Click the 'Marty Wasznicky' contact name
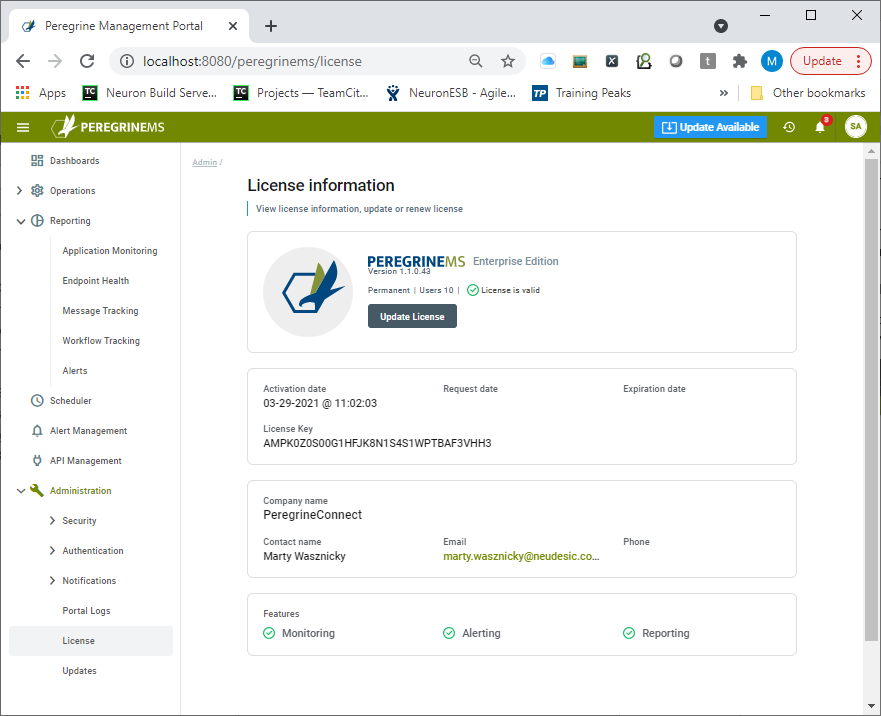This screenshot has height=716, width=881. coord(305,556)
